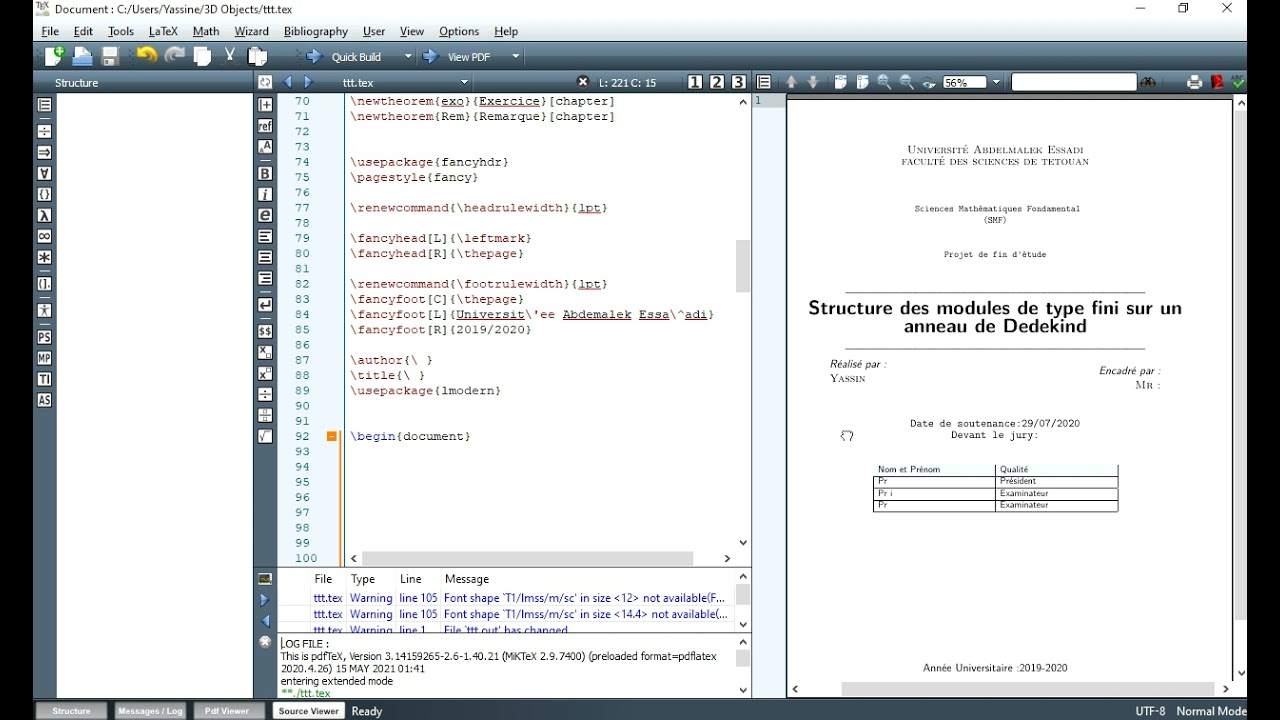Open the Options menu
This screenshot has width=1280, height=720.
(x=459, y=31)
